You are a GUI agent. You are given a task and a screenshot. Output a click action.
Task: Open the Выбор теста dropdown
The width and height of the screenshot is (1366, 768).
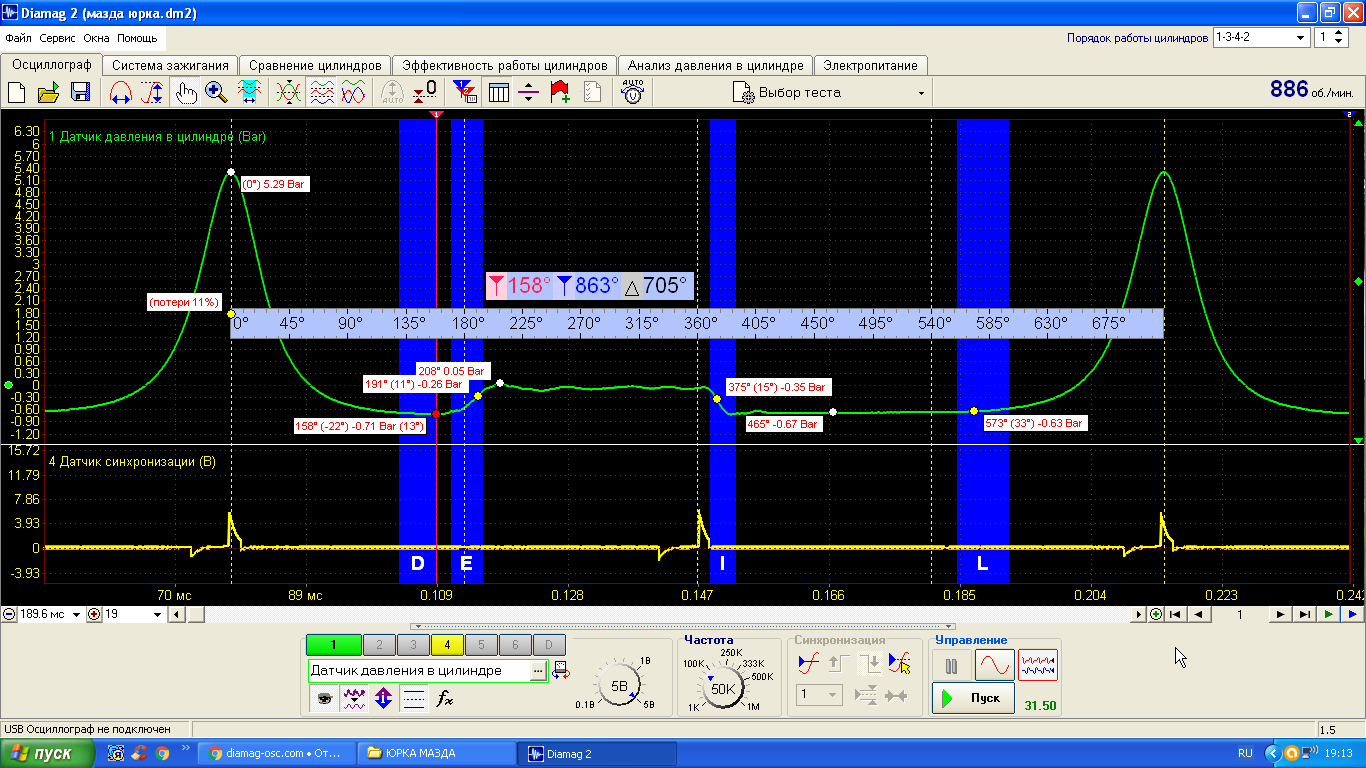[831, 93]
